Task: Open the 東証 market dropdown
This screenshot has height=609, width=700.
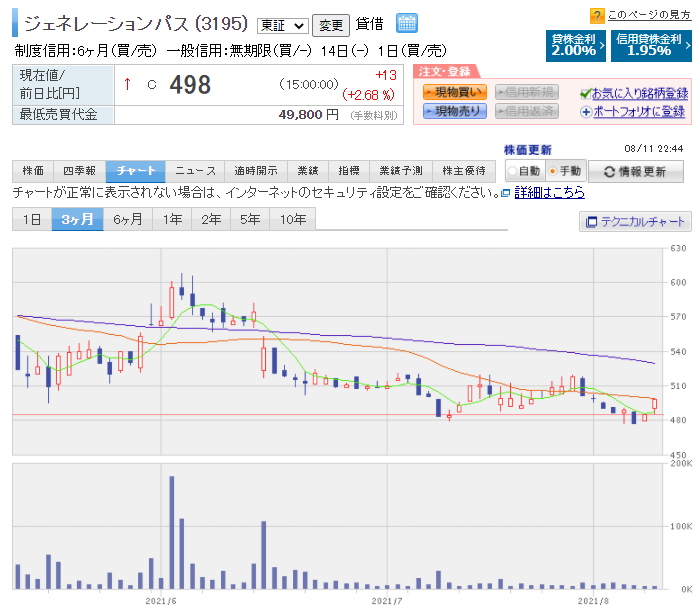Action: click(282, 25)
